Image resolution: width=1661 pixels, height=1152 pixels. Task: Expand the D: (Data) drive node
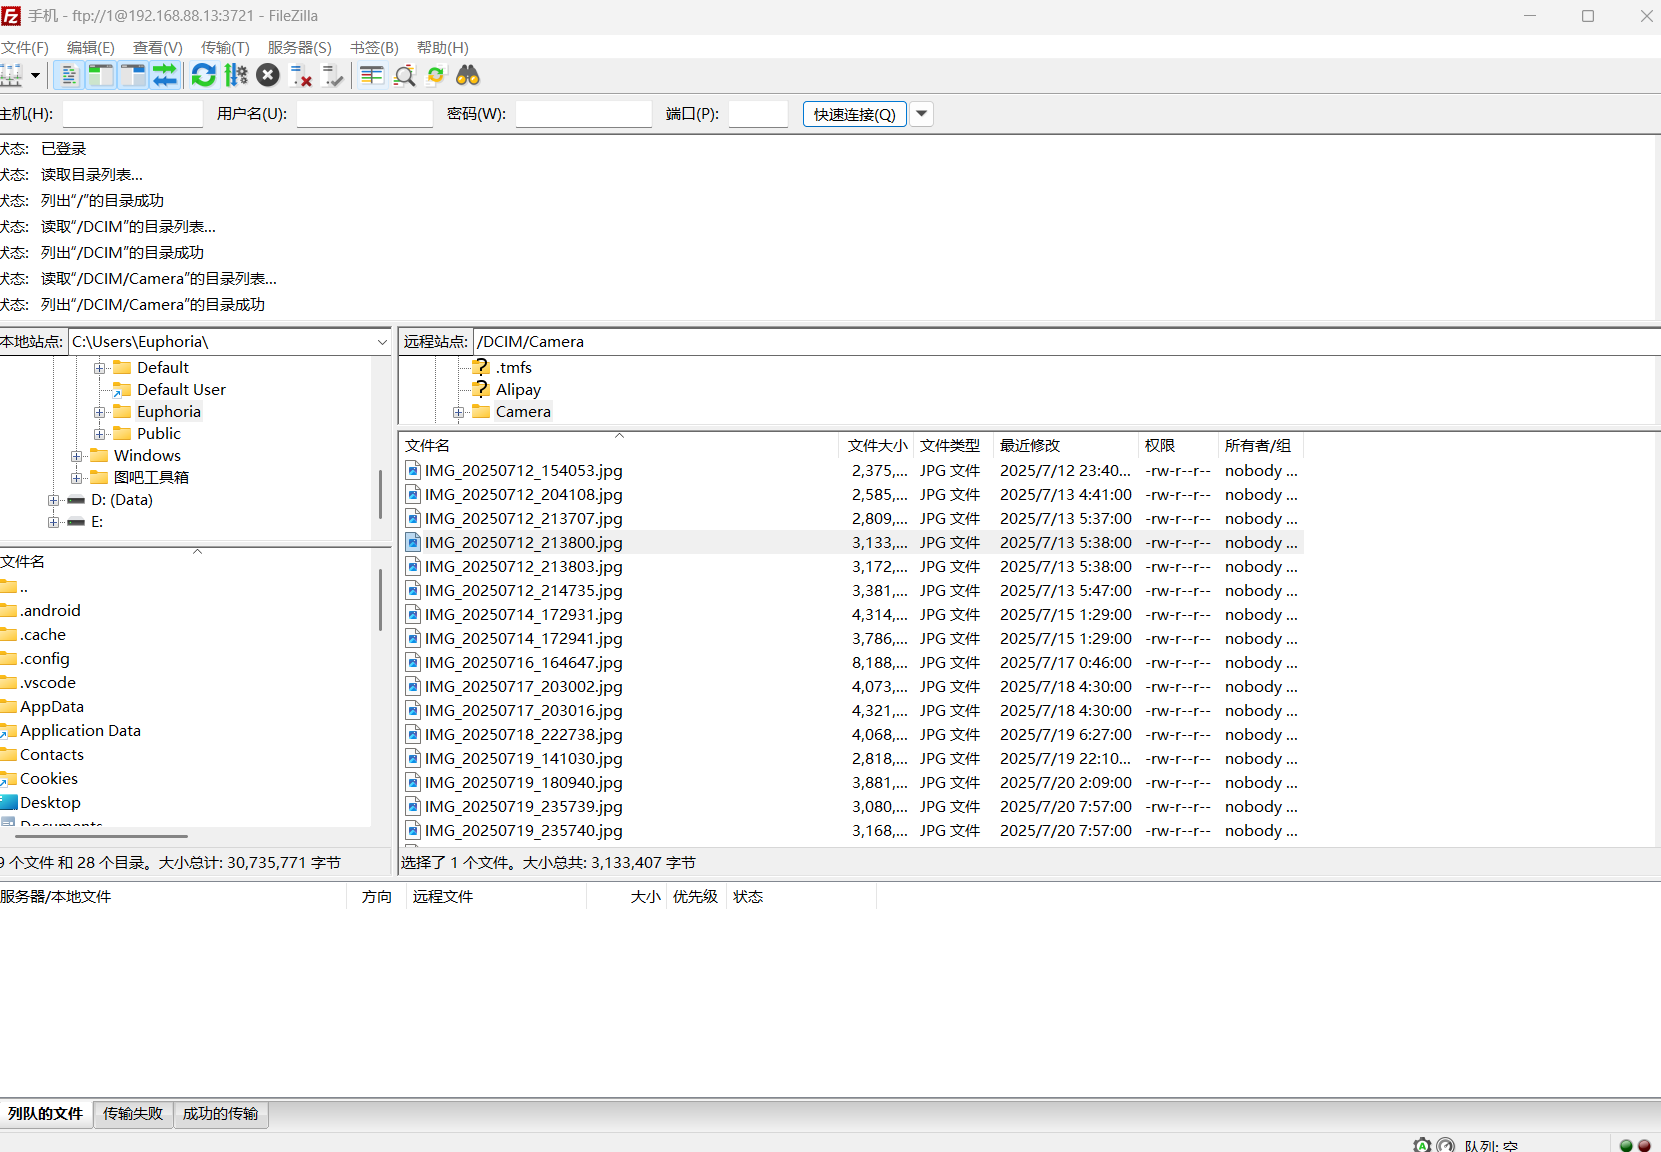click(x=54, y=500)
